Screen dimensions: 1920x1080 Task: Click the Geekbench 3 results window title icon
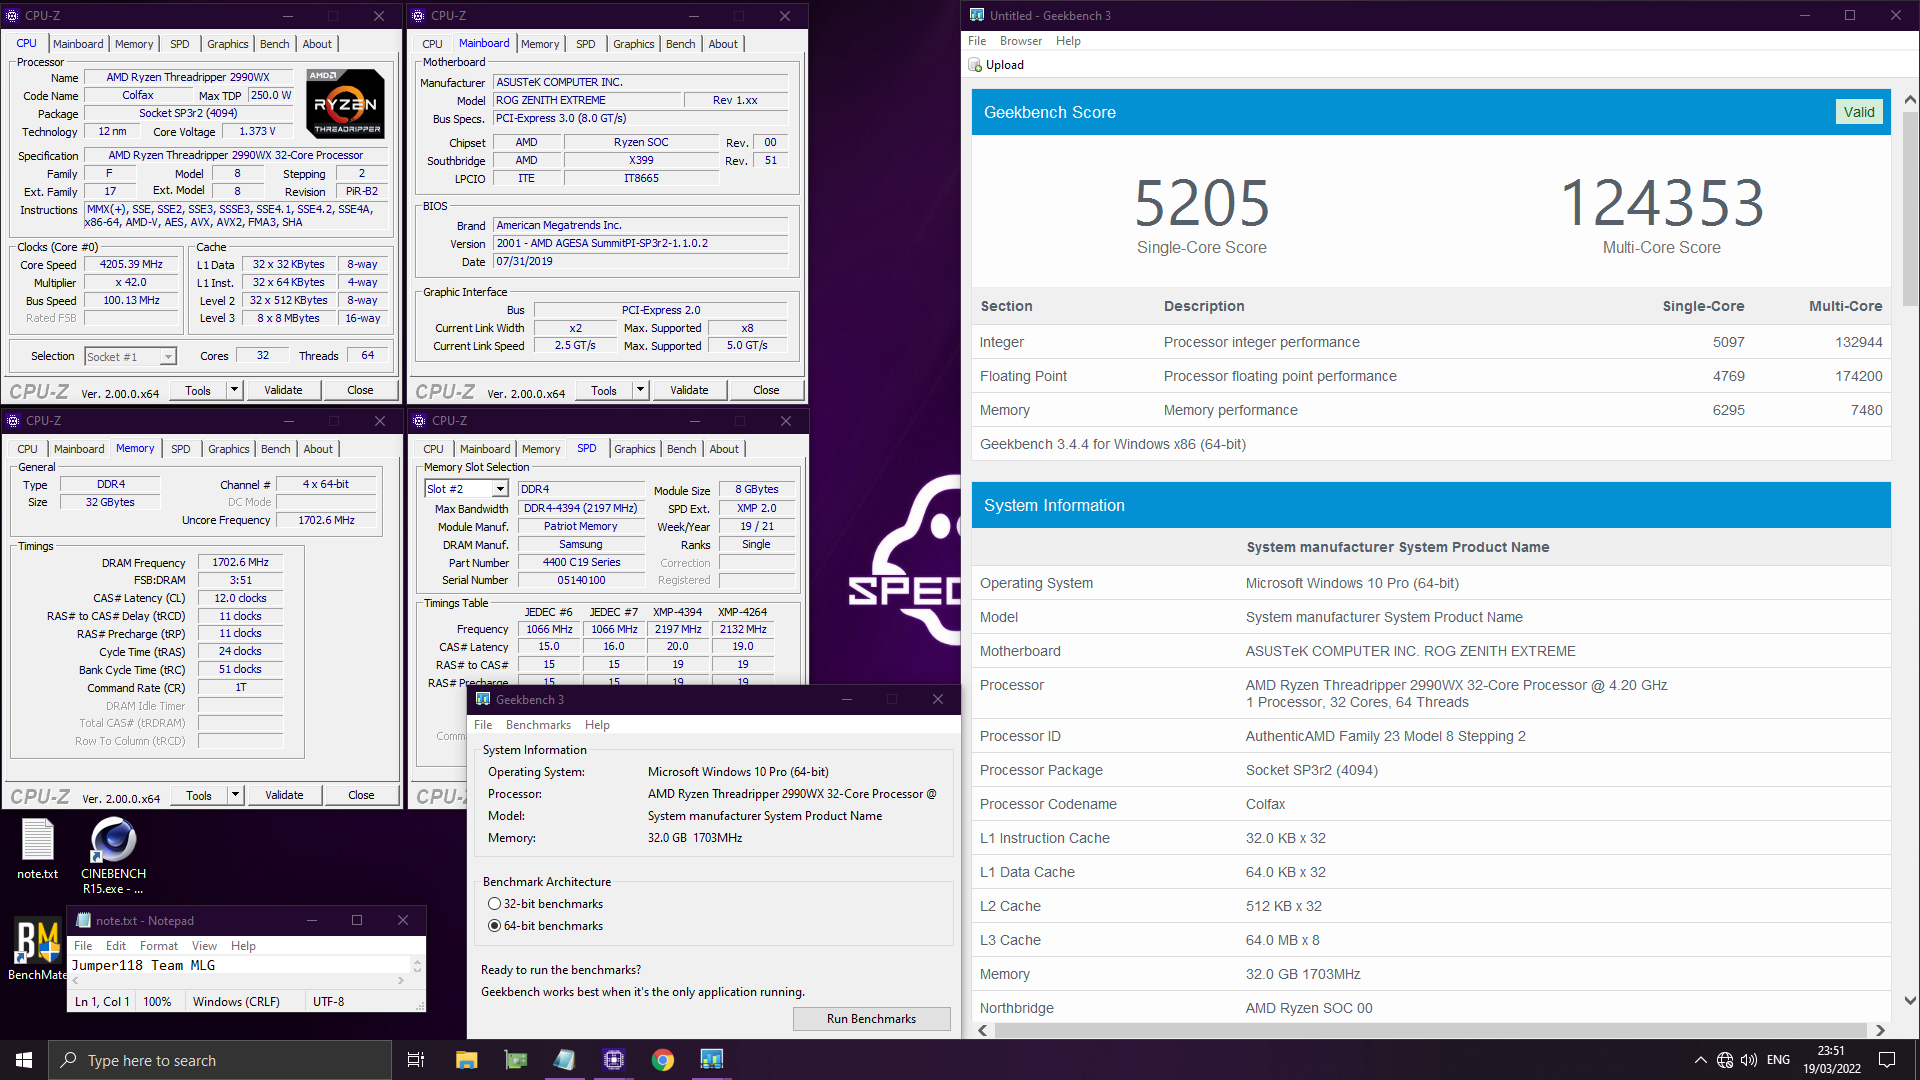click(x=977, y=15)
